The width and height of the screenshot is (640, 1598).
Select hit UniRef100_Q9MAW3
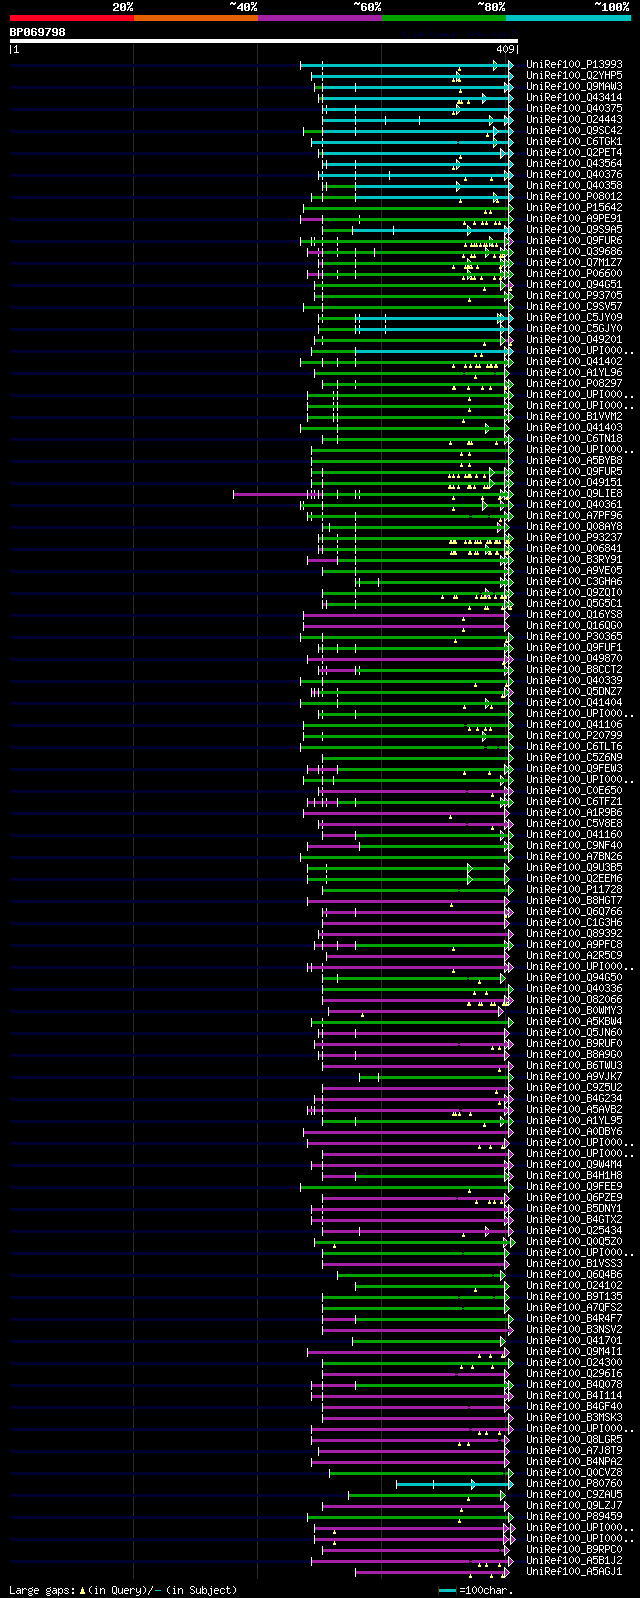point(574,87)
